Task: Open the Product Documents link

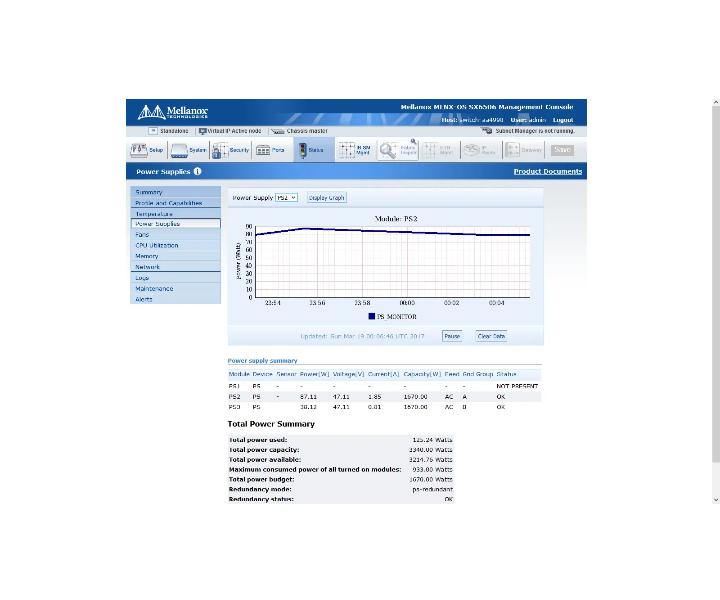Action: click(x=548, y=172)
